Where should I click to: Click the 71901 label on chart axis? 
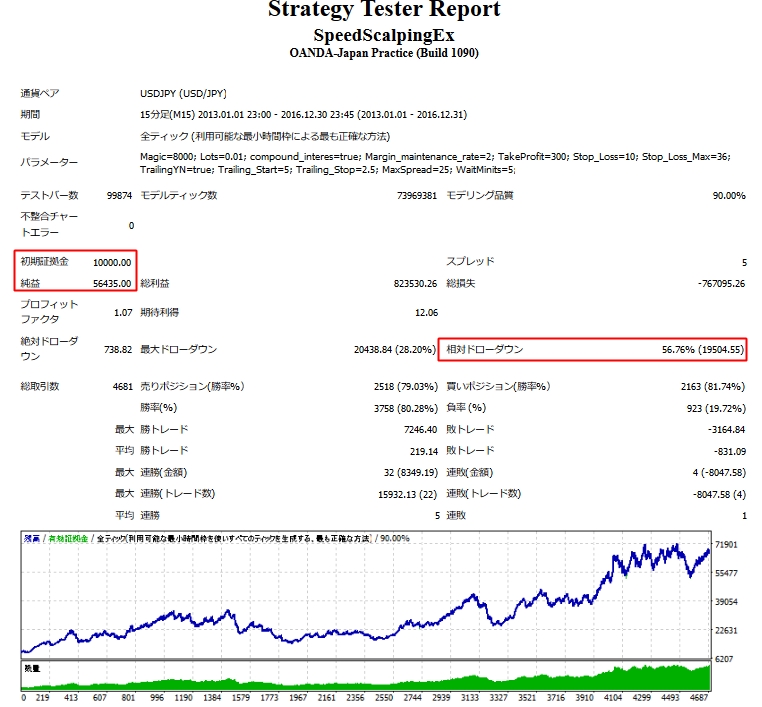(x=729, y=545)
